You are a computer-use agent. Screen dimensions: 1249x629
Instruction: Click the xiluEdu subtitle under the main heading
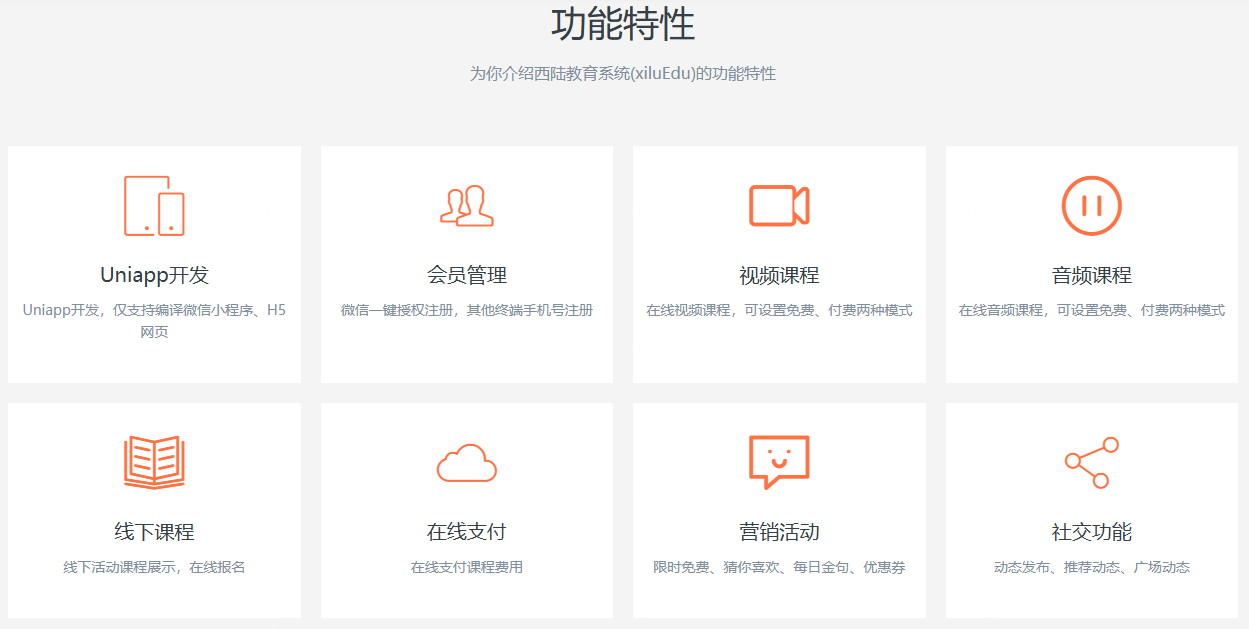coord(623,74)
